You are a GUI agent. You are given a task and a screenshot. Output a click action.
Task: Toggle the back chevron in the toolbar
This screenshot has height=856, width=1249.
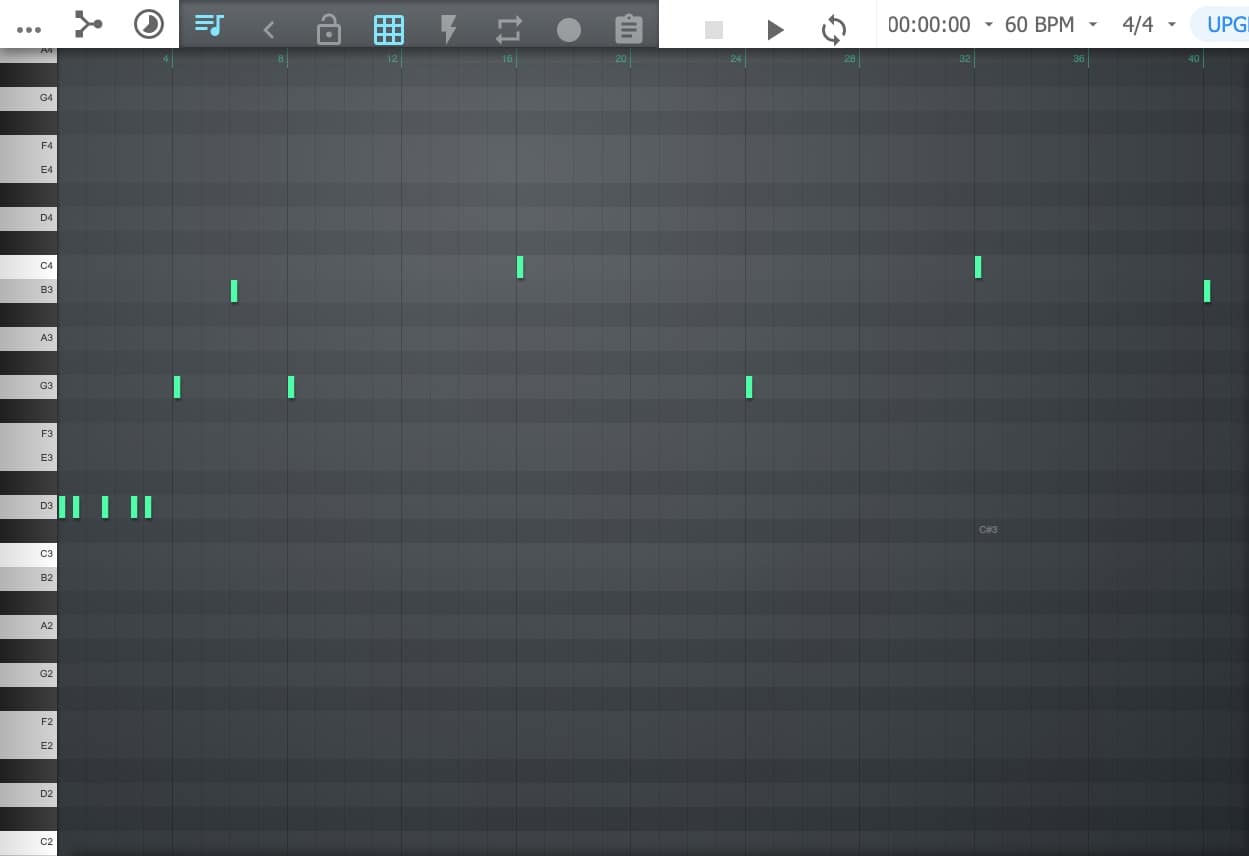268,29
